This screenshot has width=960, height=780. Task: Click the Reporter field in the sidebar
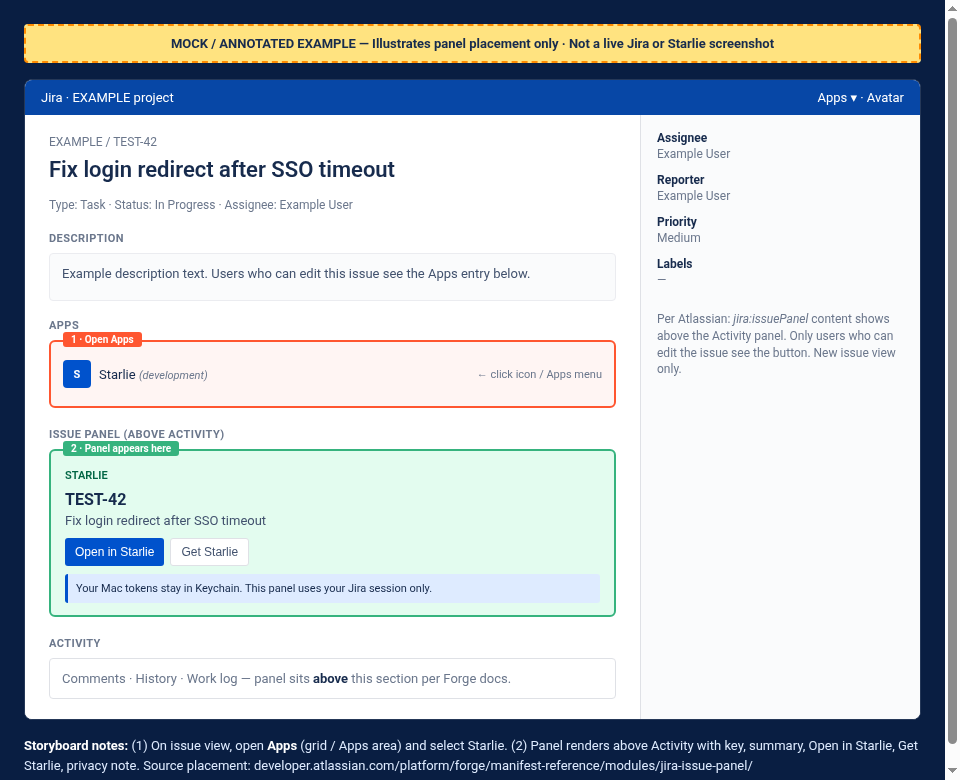(694, 187)
